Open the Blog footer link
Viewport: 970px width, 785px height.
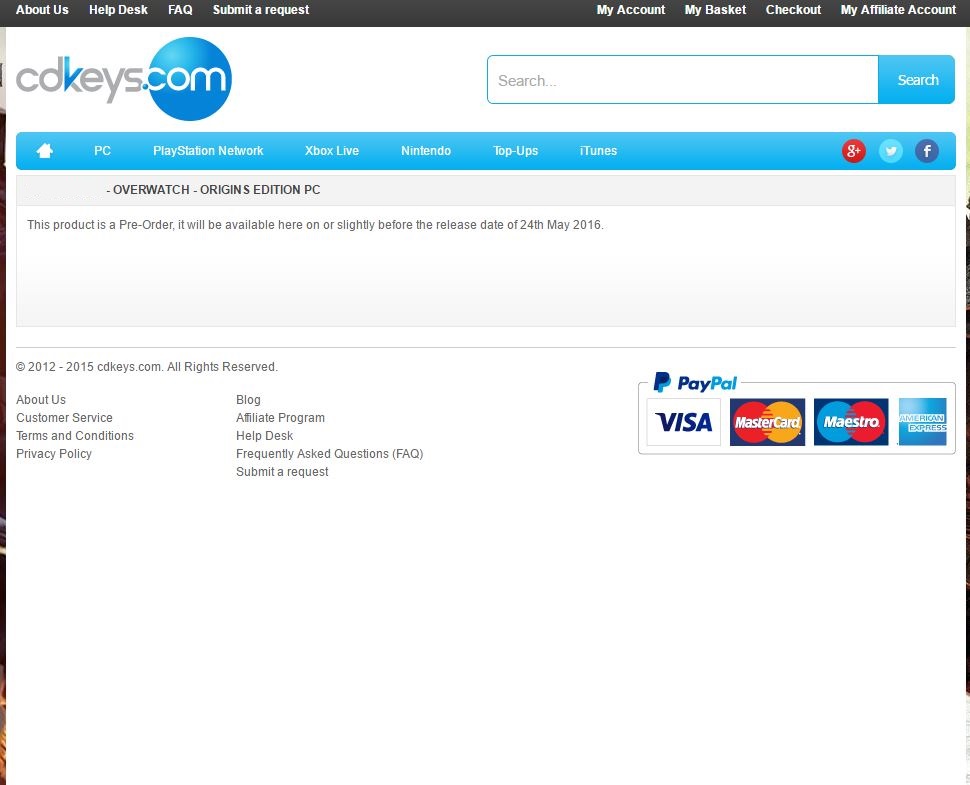point(248,400)
